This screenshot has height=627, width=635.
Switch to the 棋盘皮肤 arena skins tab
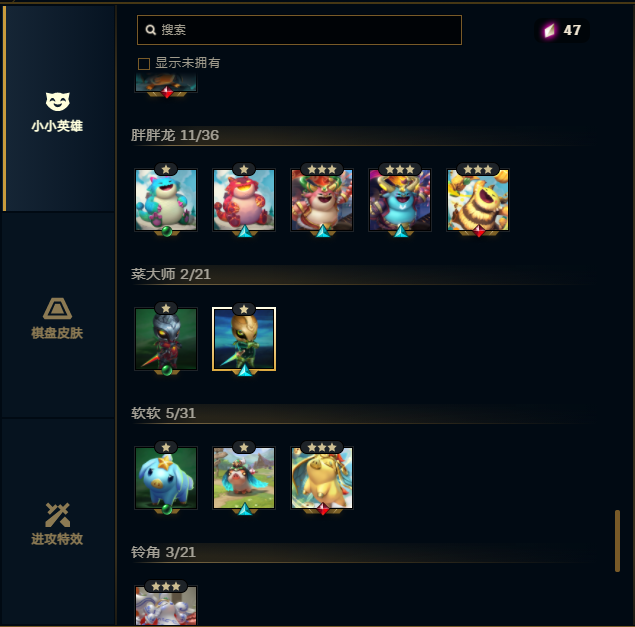58,318
